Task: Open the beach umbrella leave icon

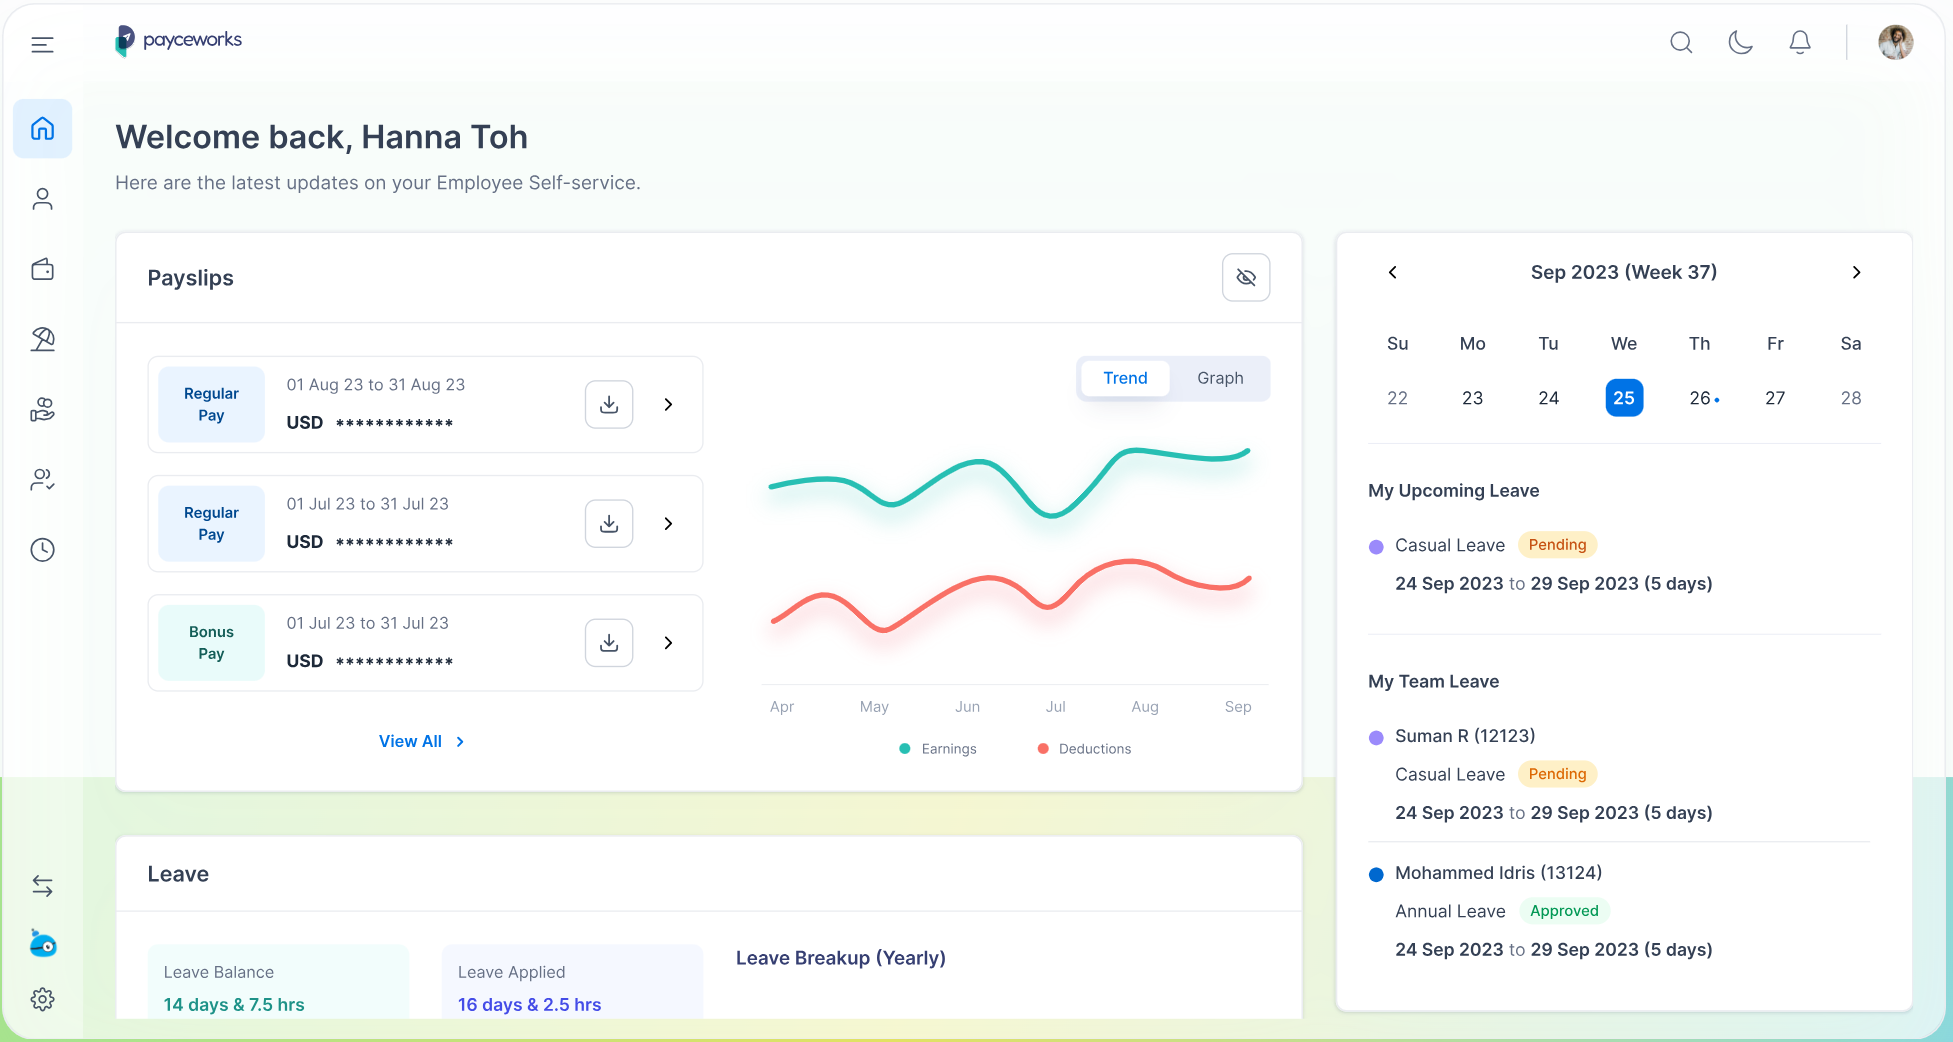Action: coord(42,339)
